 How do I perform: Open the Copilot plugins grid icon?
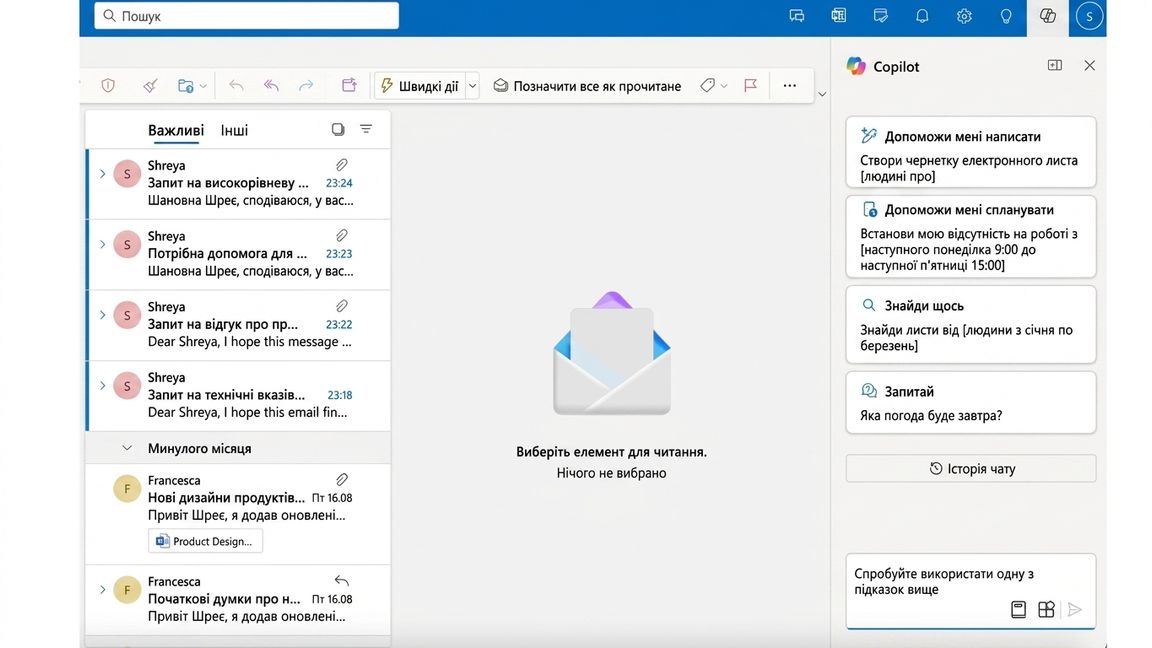(x=1046, y=609)
